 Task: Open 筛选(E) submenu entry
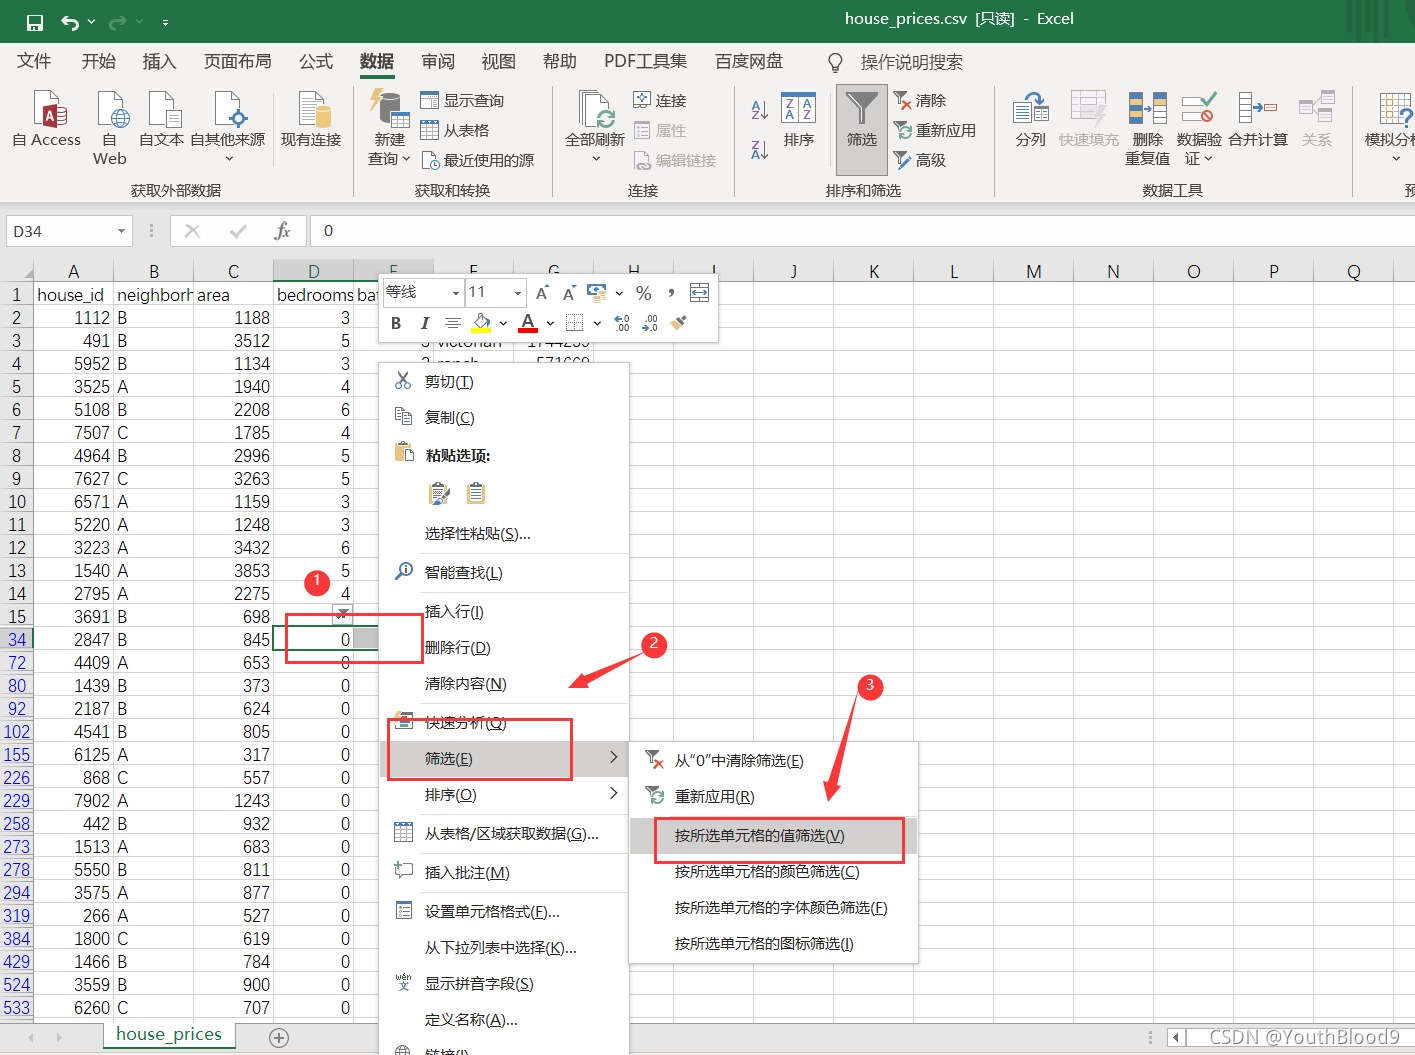(x=504, y=759)
